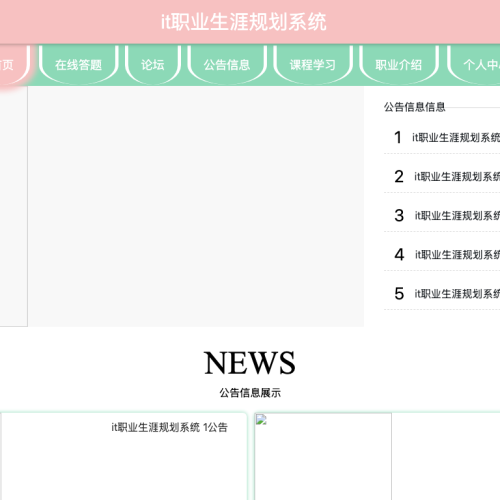Image resolution: width=500 pixels, height=500 pixels.
Task: Click the 公告信息信息 section heading
Action: tap(414, 107)
